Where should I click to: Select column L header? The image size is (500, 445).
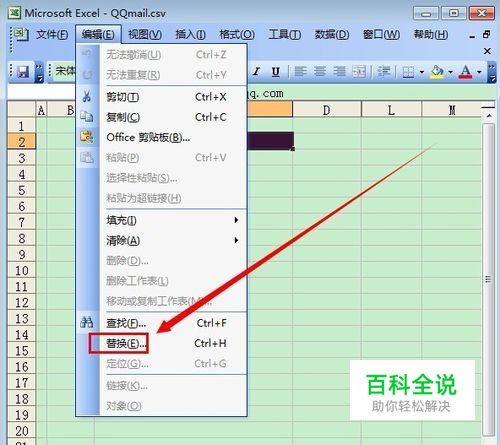[391, 110]
